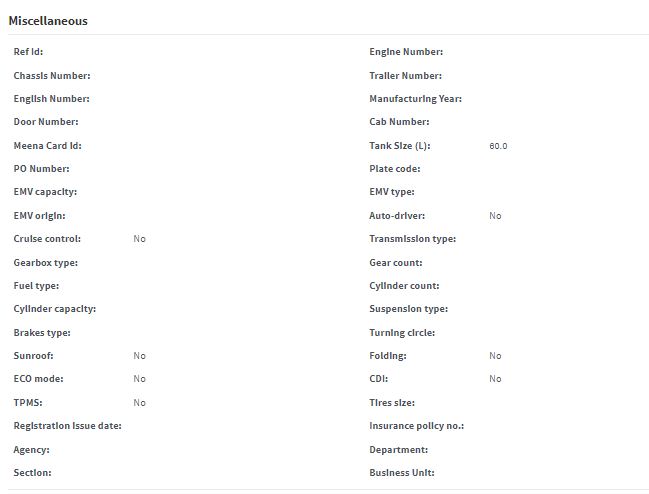
Task: Click the Tires size label
Action: (392, 403)
